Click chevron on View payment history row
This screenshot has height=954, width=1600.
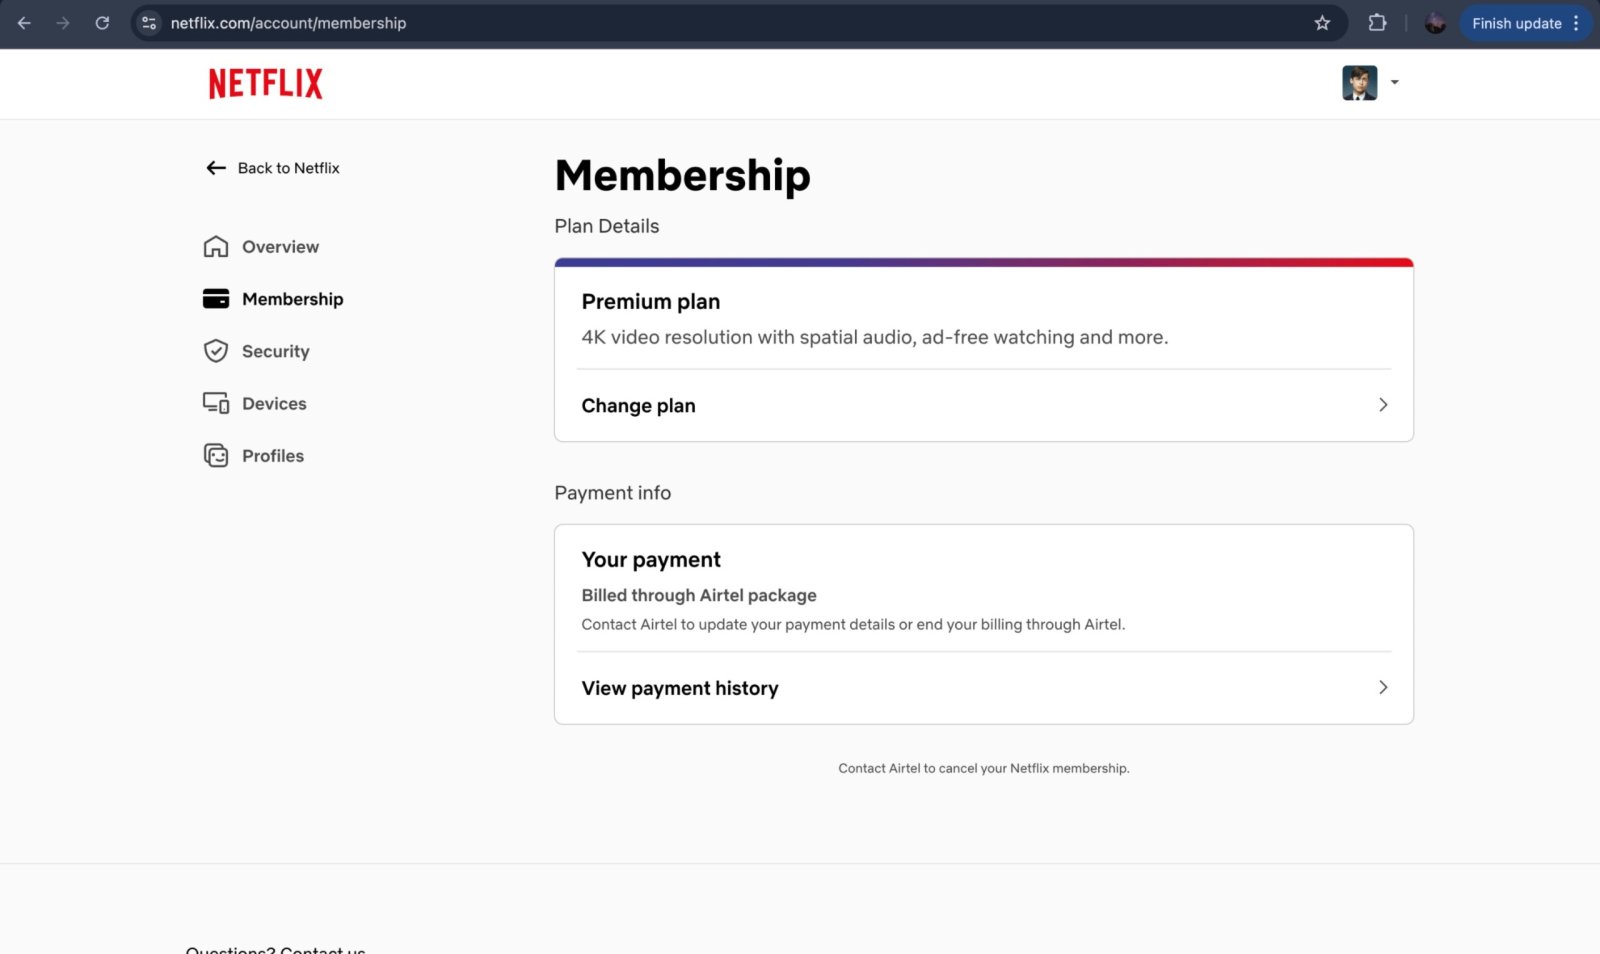pyautogui.click(x=1383, y=688)
